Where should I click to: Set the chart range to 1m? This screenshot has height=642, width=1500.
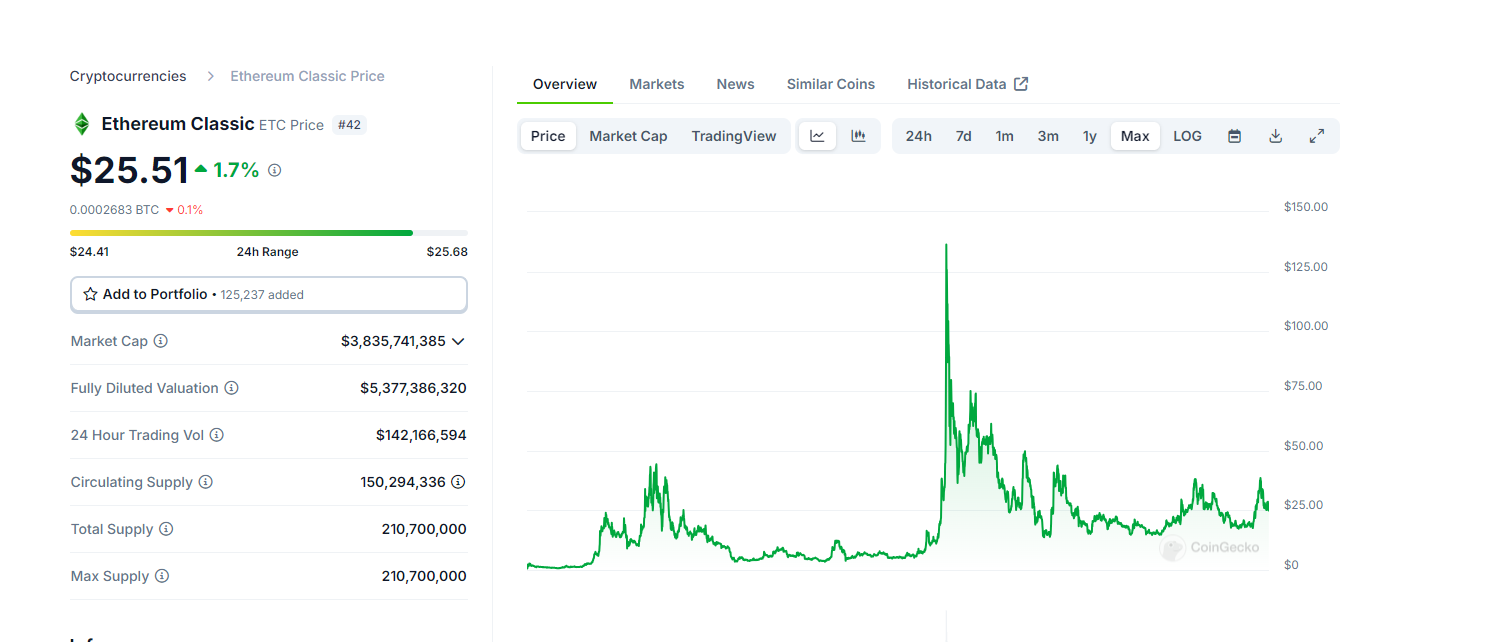[x=1004, y=136]
